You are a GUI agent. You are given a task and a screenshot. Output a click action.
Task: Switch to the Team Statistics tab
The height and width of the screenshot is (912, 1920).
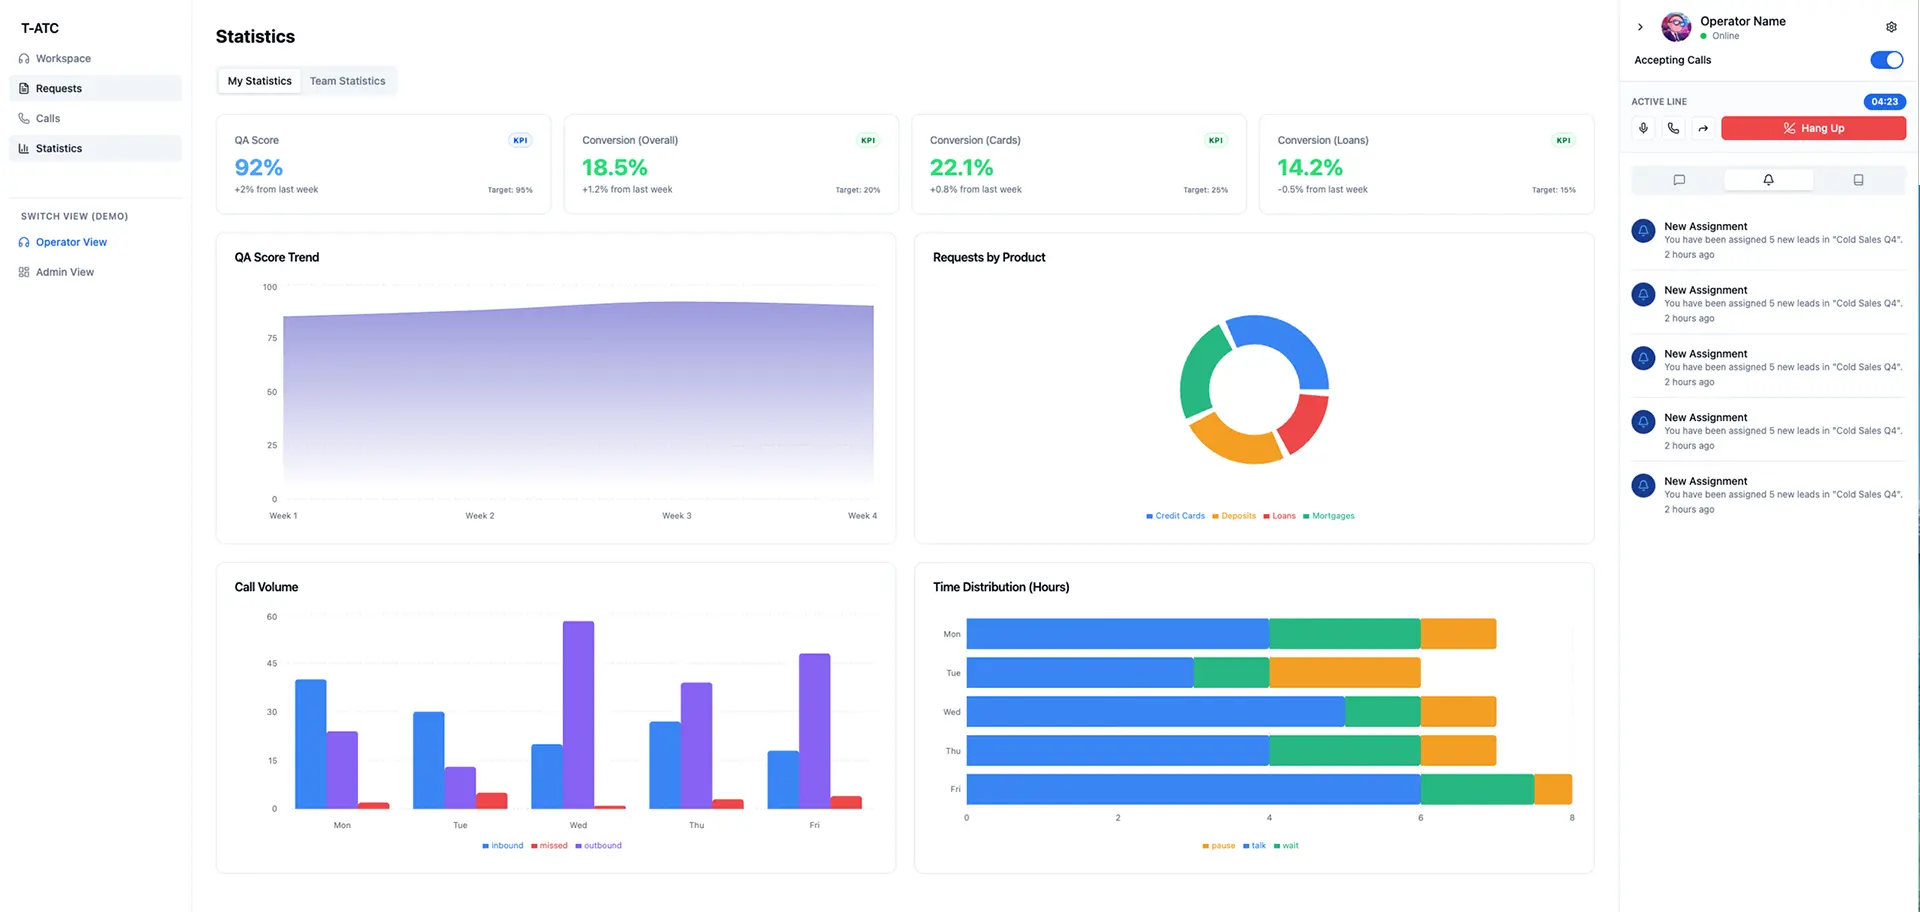point(348,80)
